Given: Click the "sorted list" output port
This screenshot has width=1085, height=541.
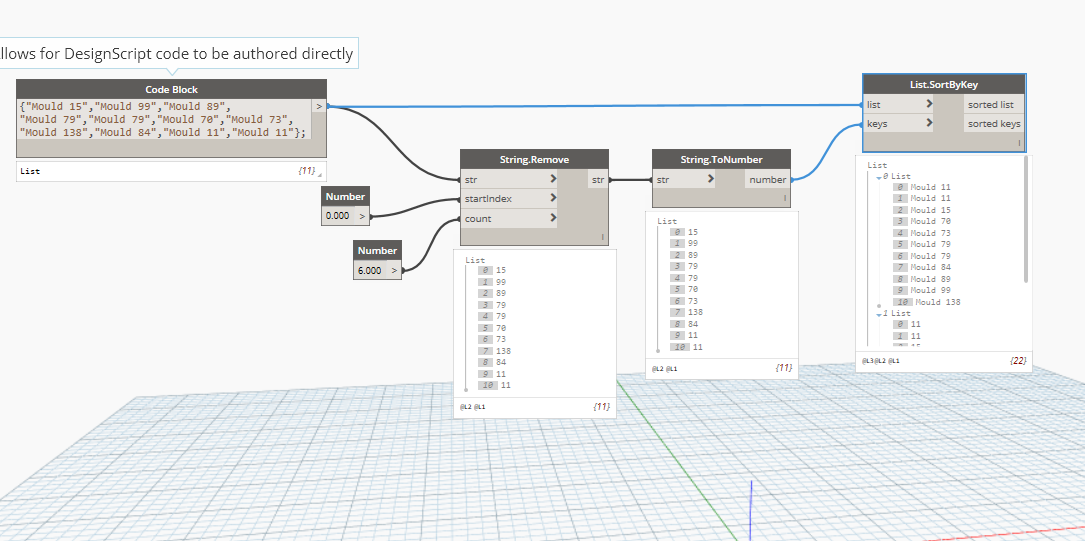Looking at the screenshot, I should tap(991, 105).
